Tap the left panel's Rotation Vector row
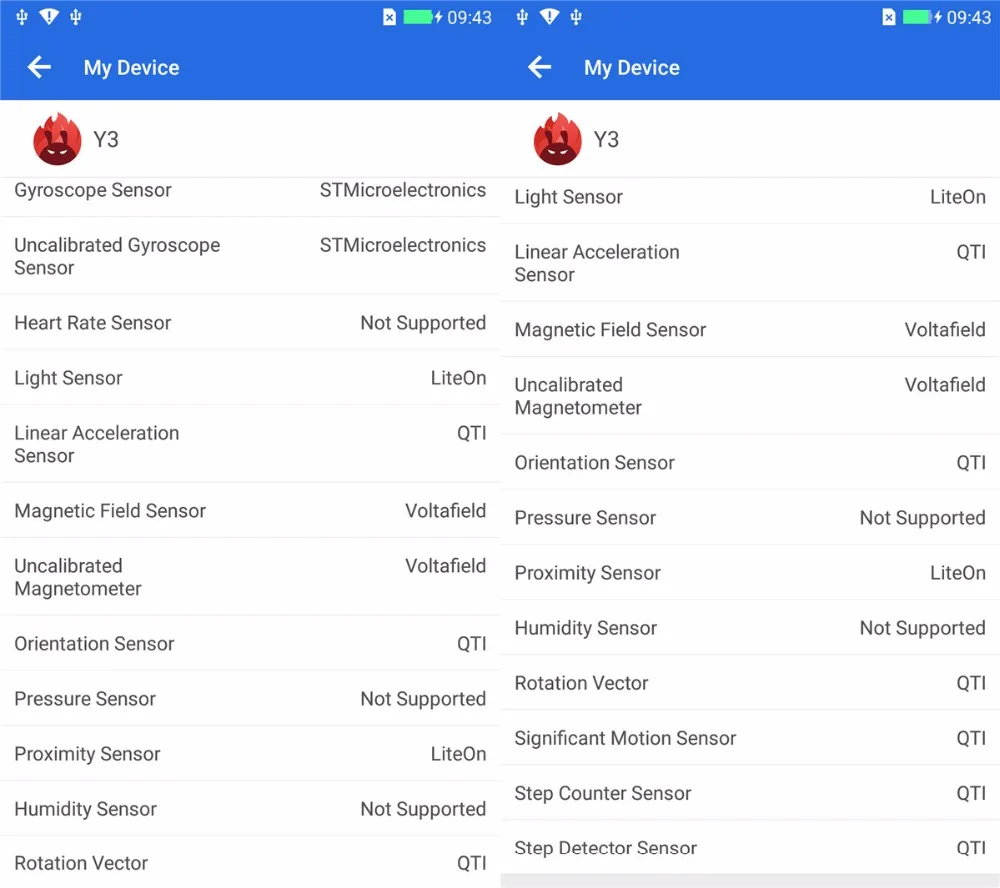Viewport: 1000px width, 888px height. 250,862
